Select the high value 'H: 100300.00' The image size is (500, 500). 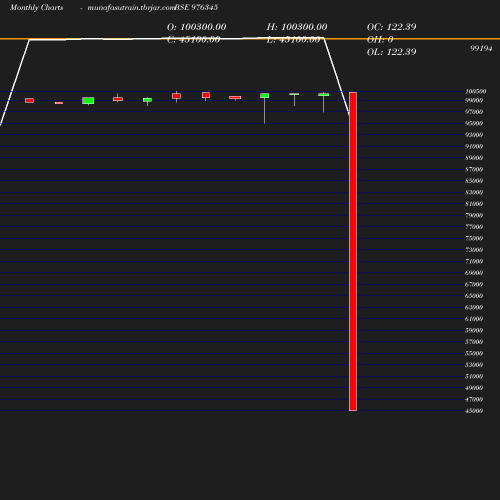pos(297,27)
